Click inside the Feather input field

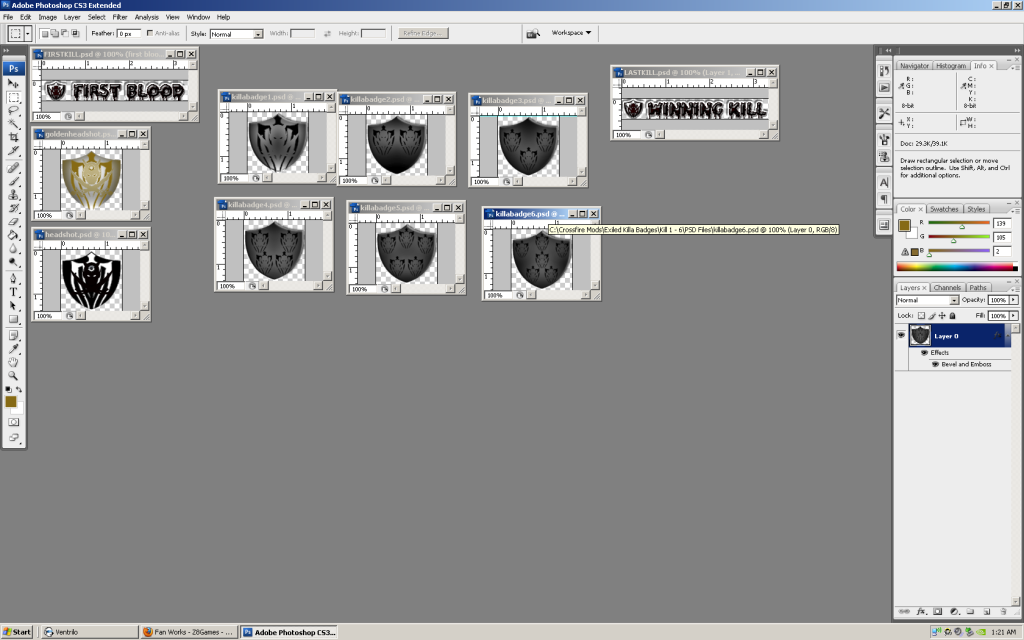point(126,34)
